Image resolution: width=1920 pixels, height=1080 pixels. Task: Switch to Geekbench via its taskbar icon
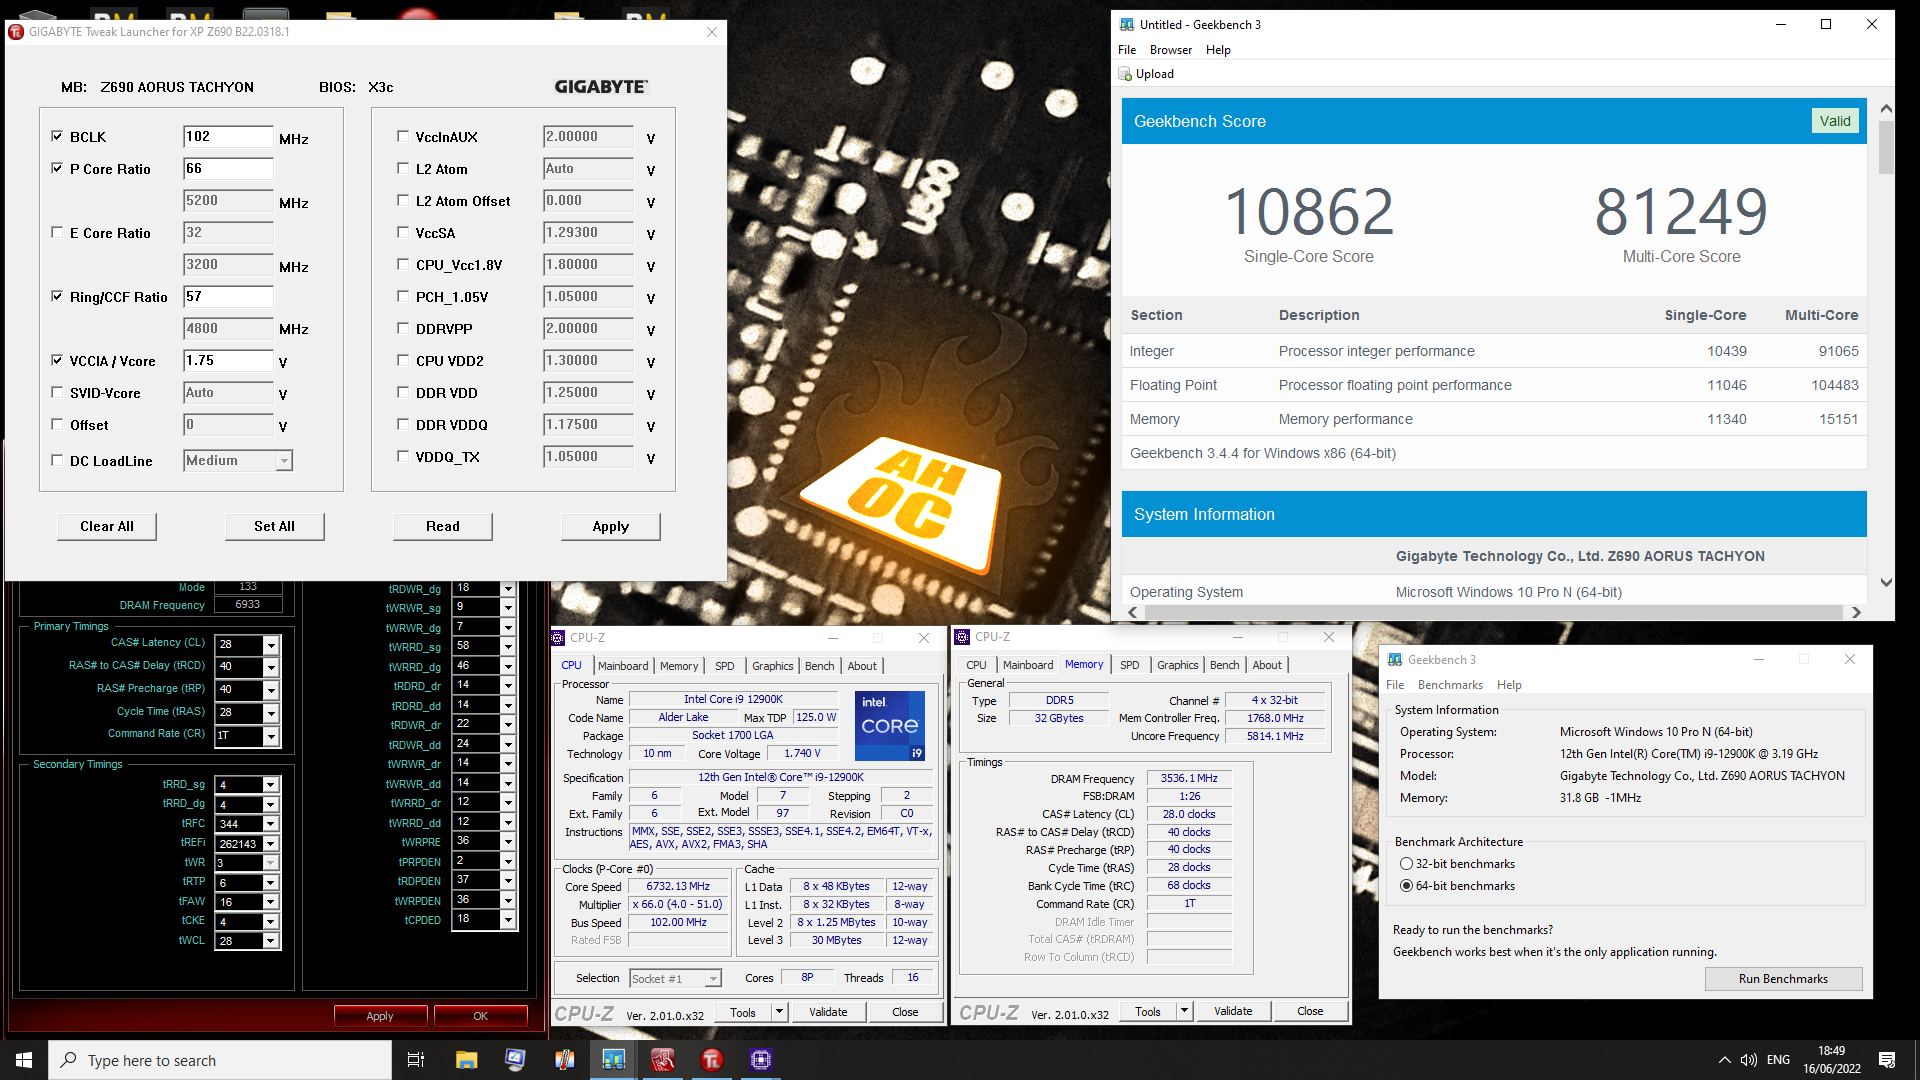coord(613,1060)
